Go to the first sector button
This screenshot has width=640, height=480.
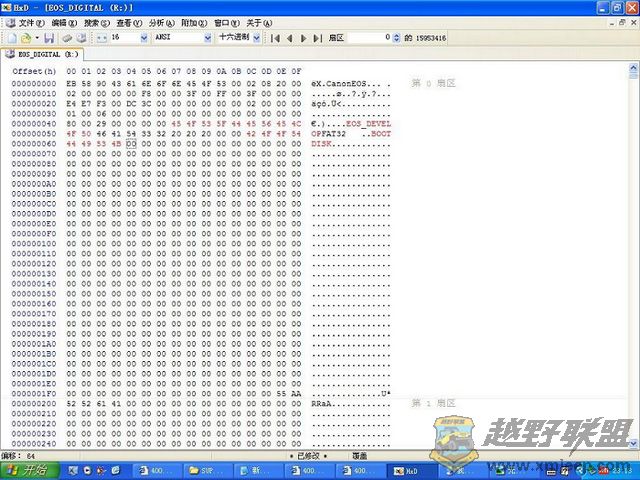coord(275,37)
